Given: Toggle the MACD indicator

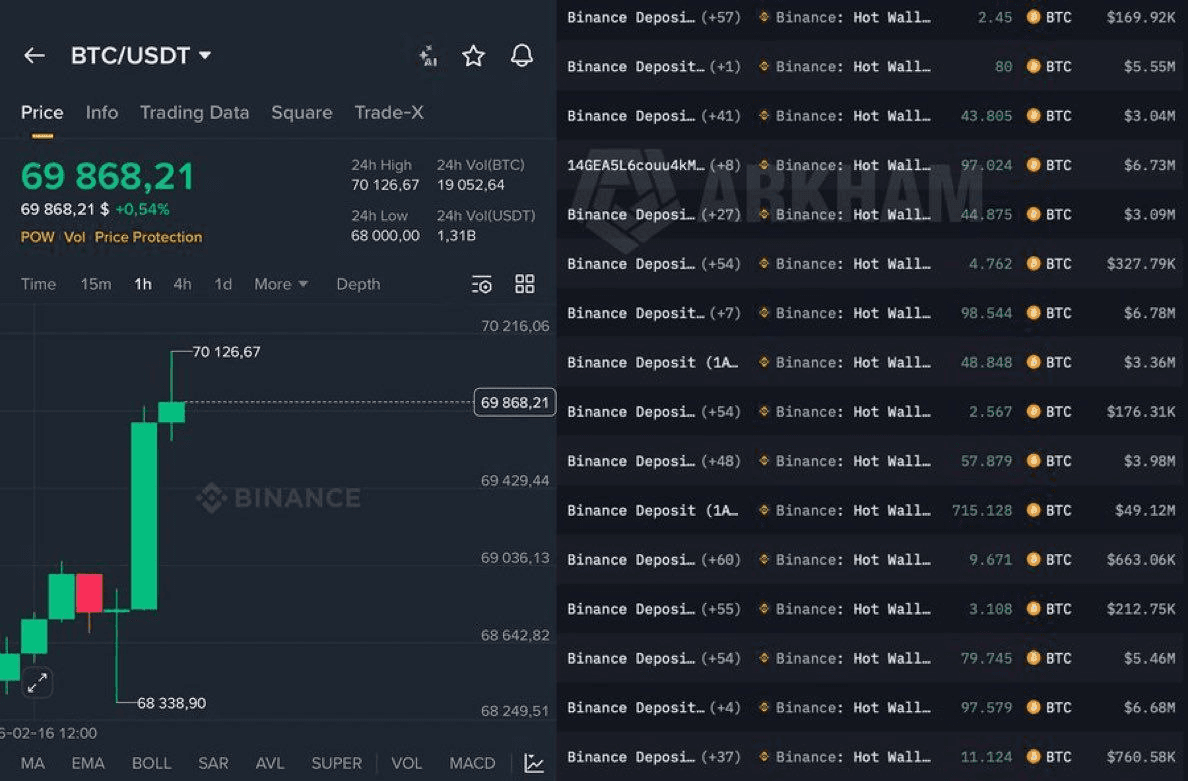Looking at the screenshot, I should (472, 763).
